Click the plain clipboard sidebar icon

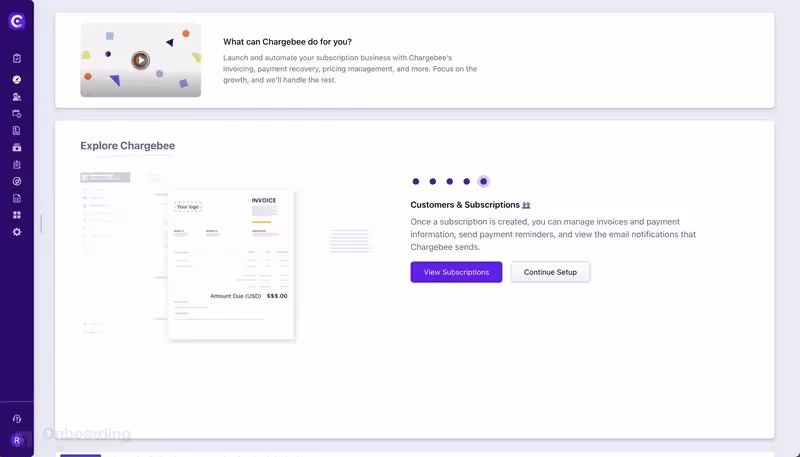pyautogui.click(x=17, y=165)
